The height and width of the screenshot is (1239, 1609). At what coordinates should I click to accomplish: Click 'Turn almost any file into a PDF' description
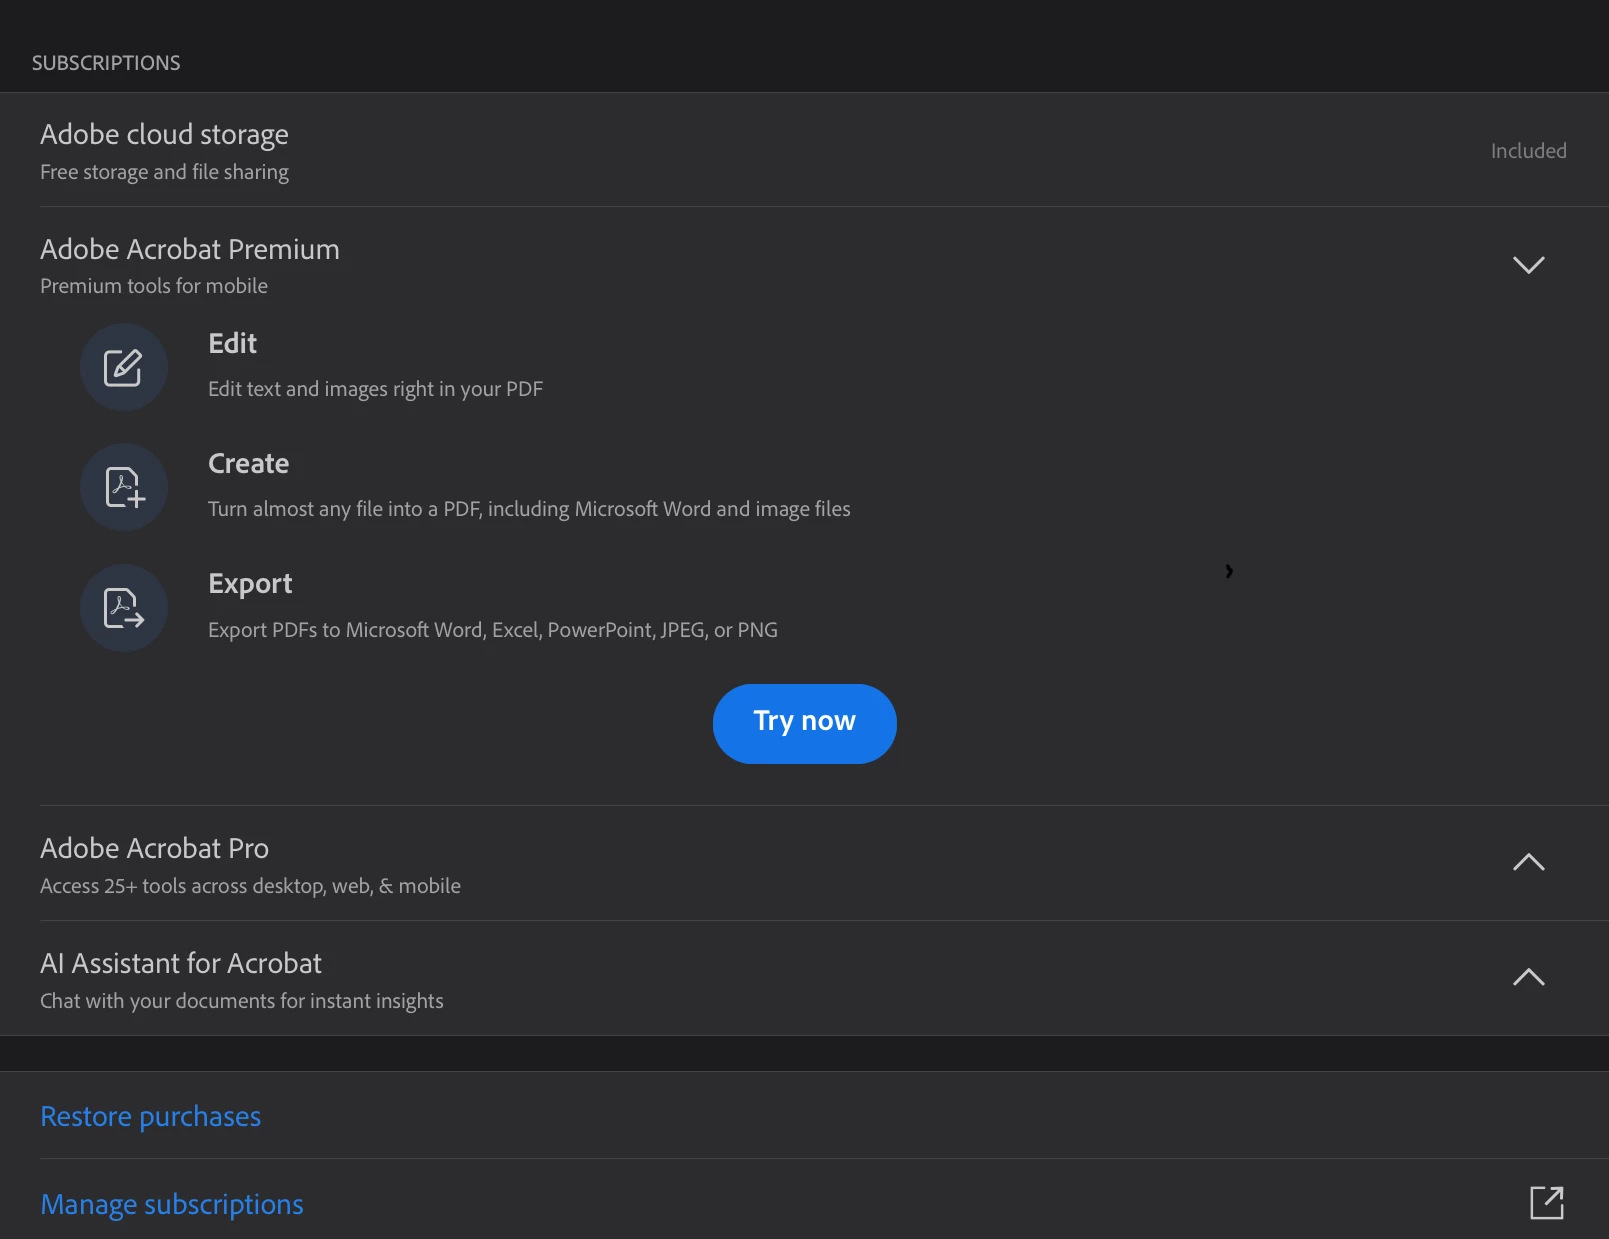coord(529,509)
